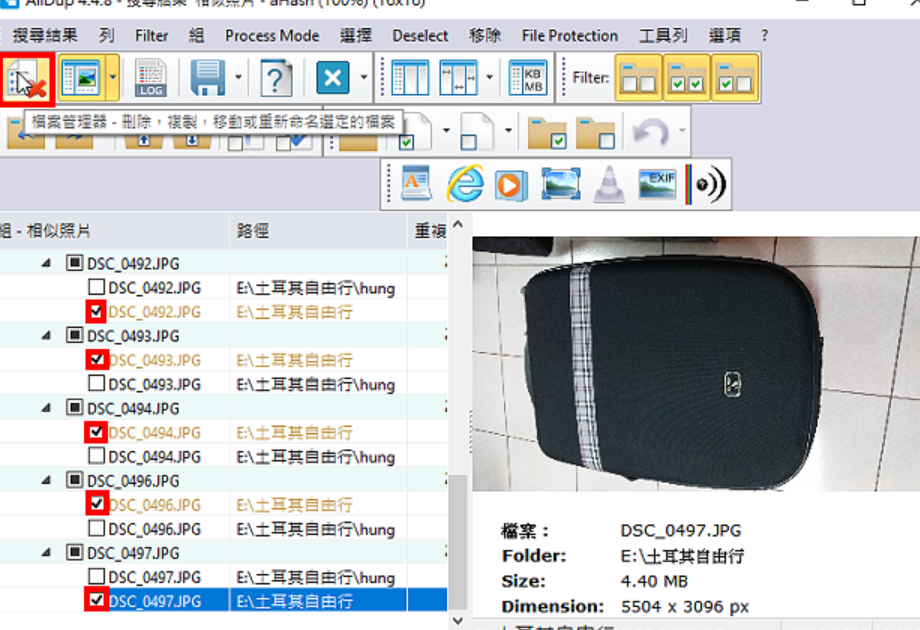Collapse the DSC_0496.JPG group

coord(46,480)
